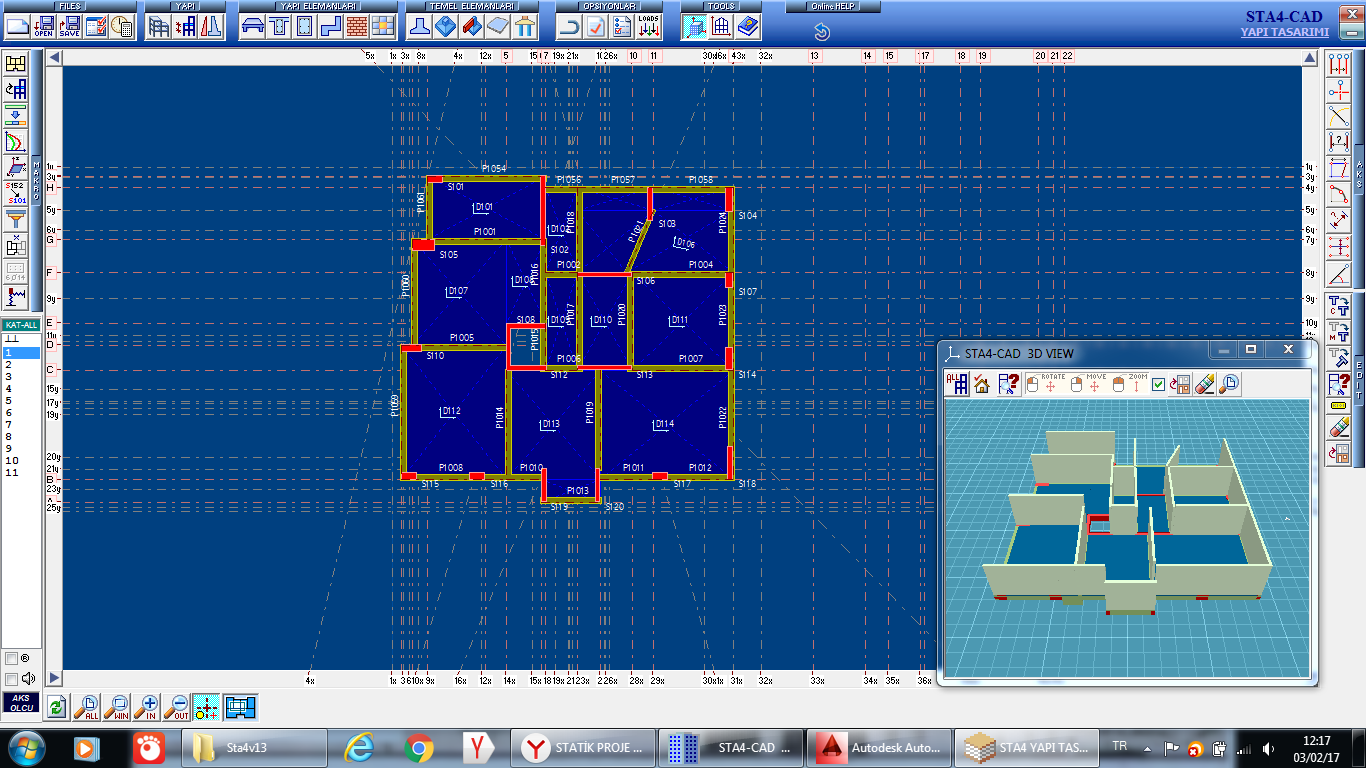Screen dimensions: 1366x768
Task: Enable the sound speaker checkbox
Action: [11, 678]
